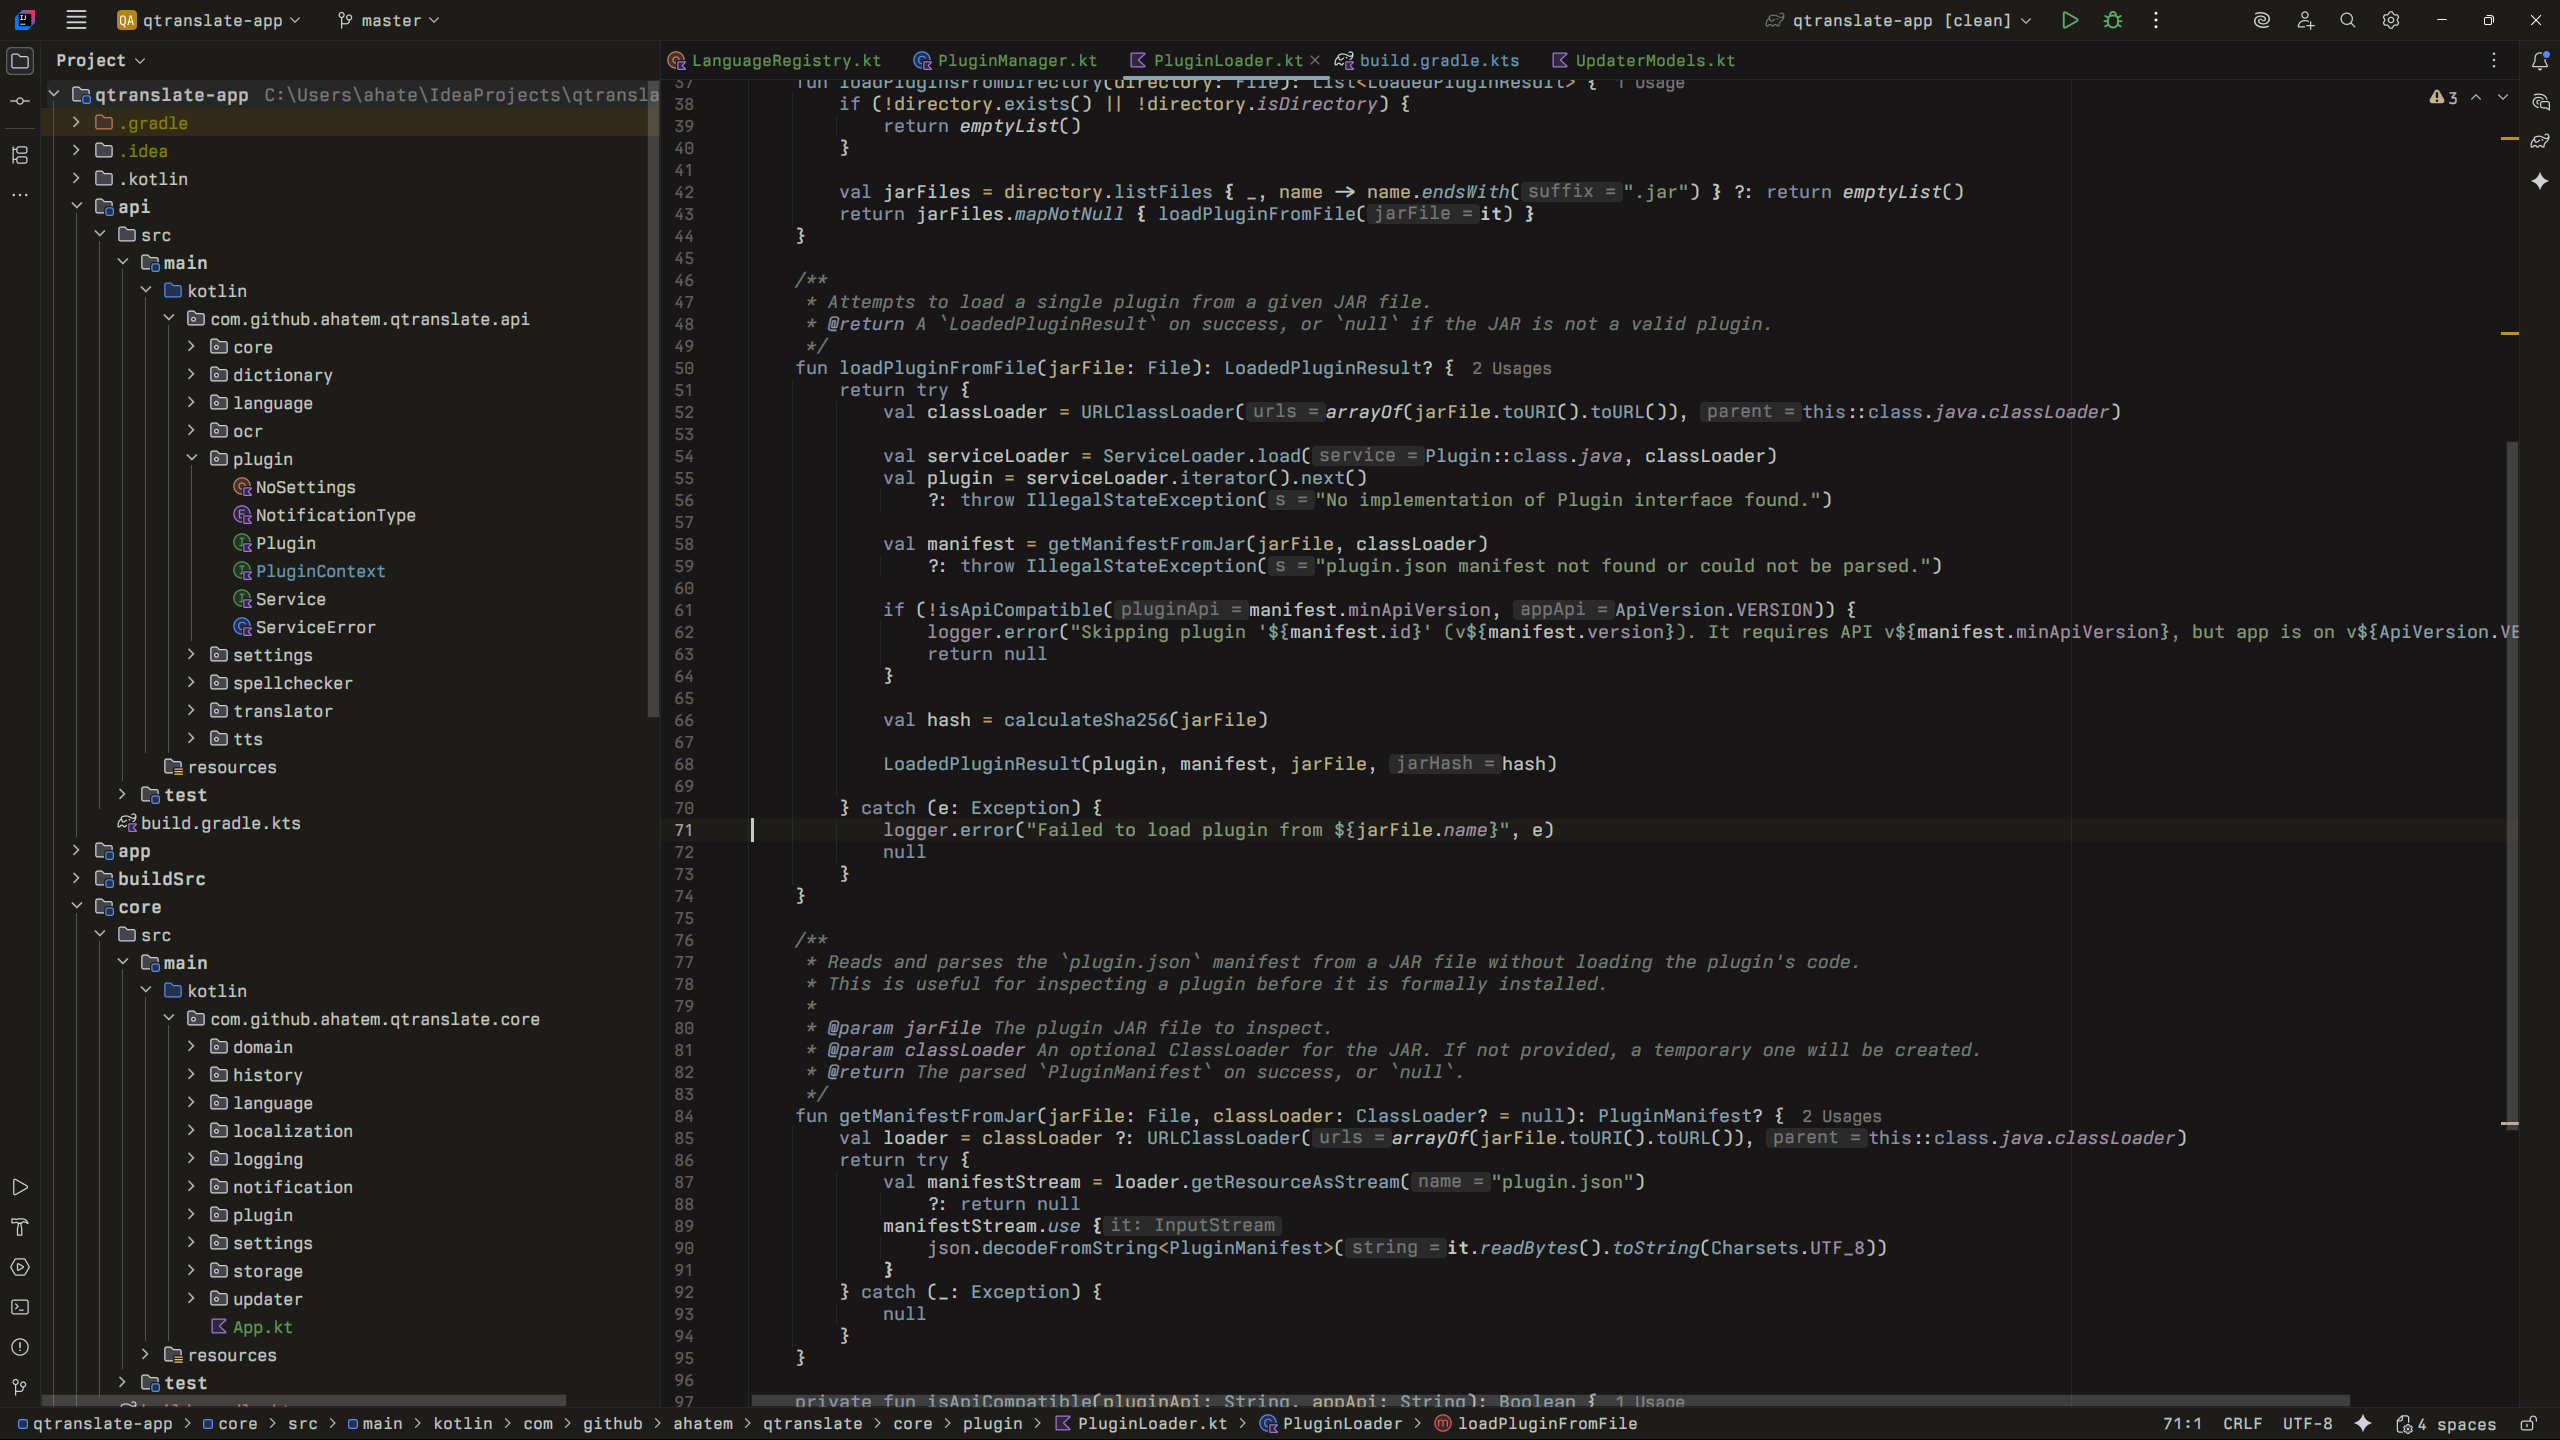This screenshot has width=2560, height=1440.
Task: Click loadPluginFromFile in breadcrumb bar
Action: [1536, 1423]
